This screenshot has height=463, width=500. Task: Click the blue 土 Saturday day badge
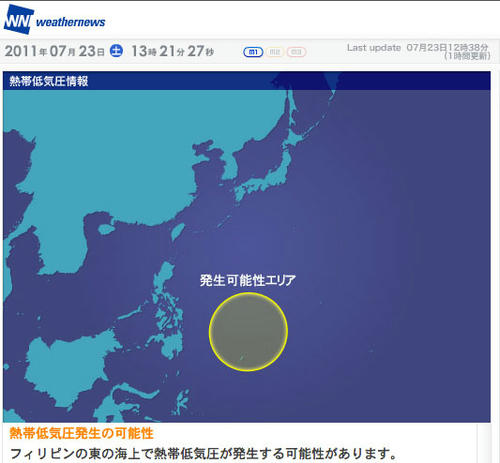[x=116, y=51]
